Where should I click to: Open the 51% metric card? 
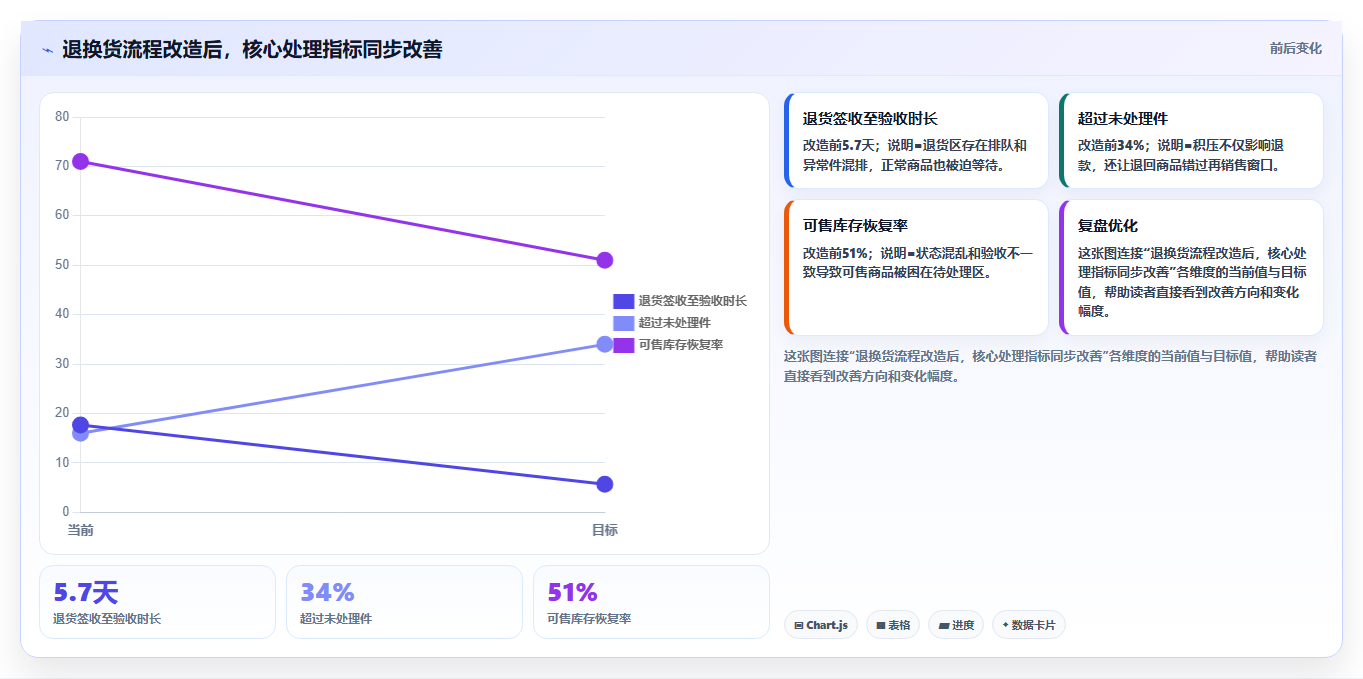(651, 602)
